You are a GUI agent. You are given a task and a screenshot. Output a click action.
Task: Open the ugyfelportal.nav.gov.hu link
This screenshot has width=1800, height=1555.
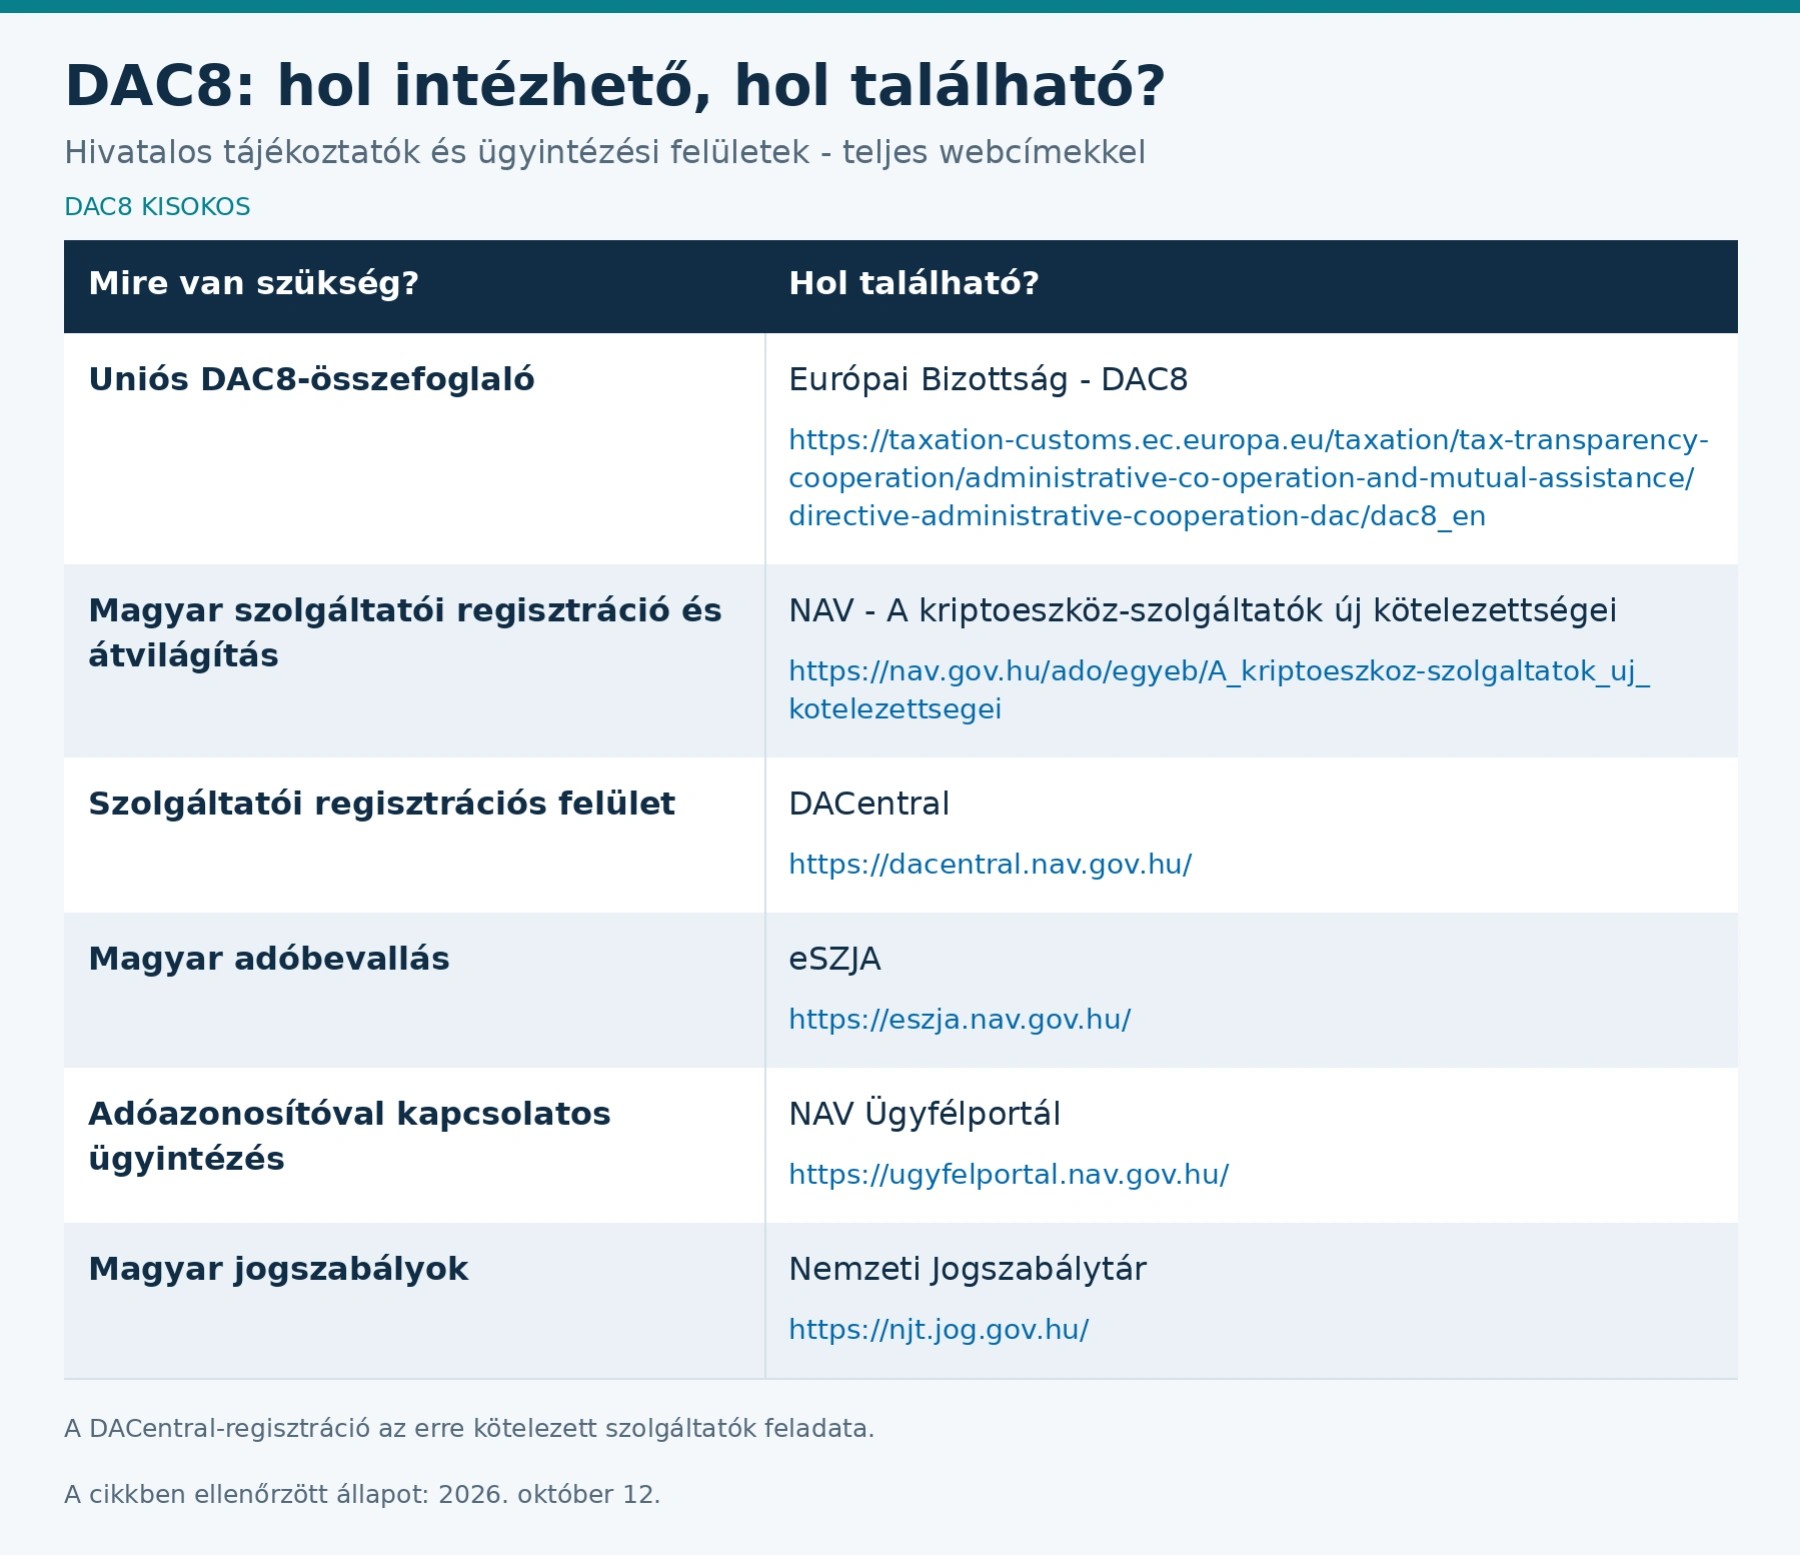click(1009, 1174)
